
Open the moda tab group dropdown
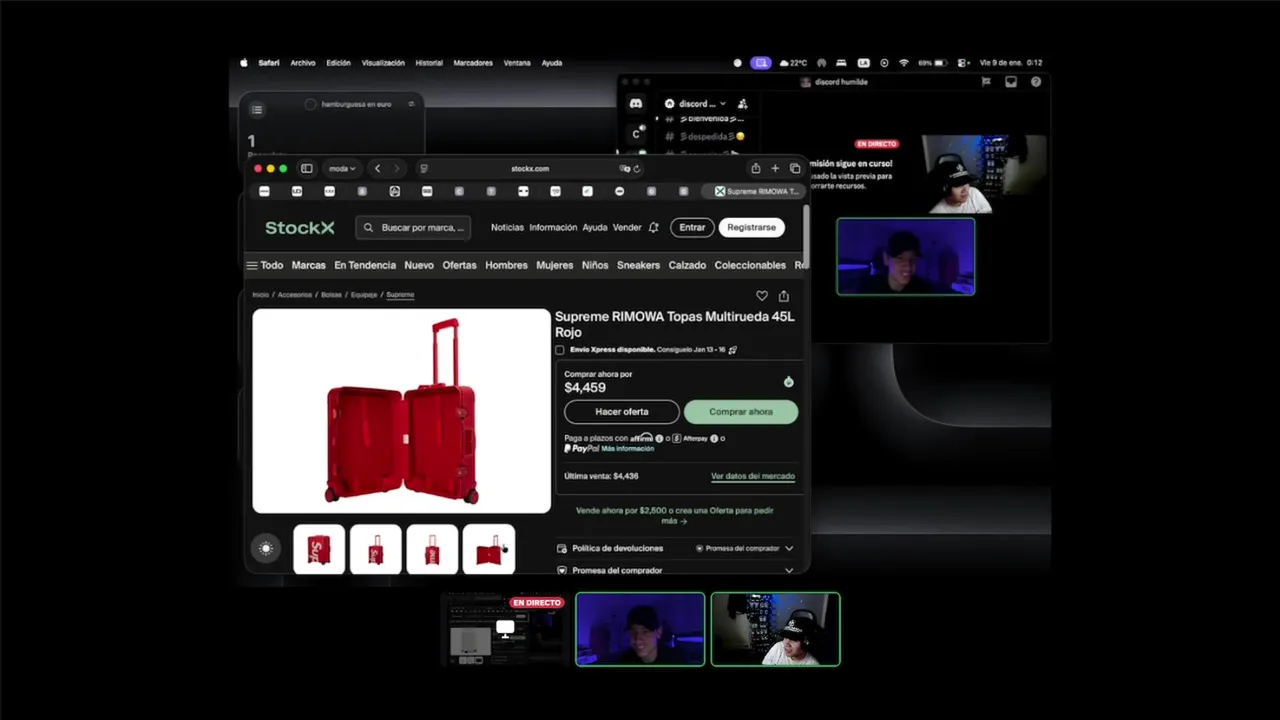pyautogui.click(x=342, y=169)
